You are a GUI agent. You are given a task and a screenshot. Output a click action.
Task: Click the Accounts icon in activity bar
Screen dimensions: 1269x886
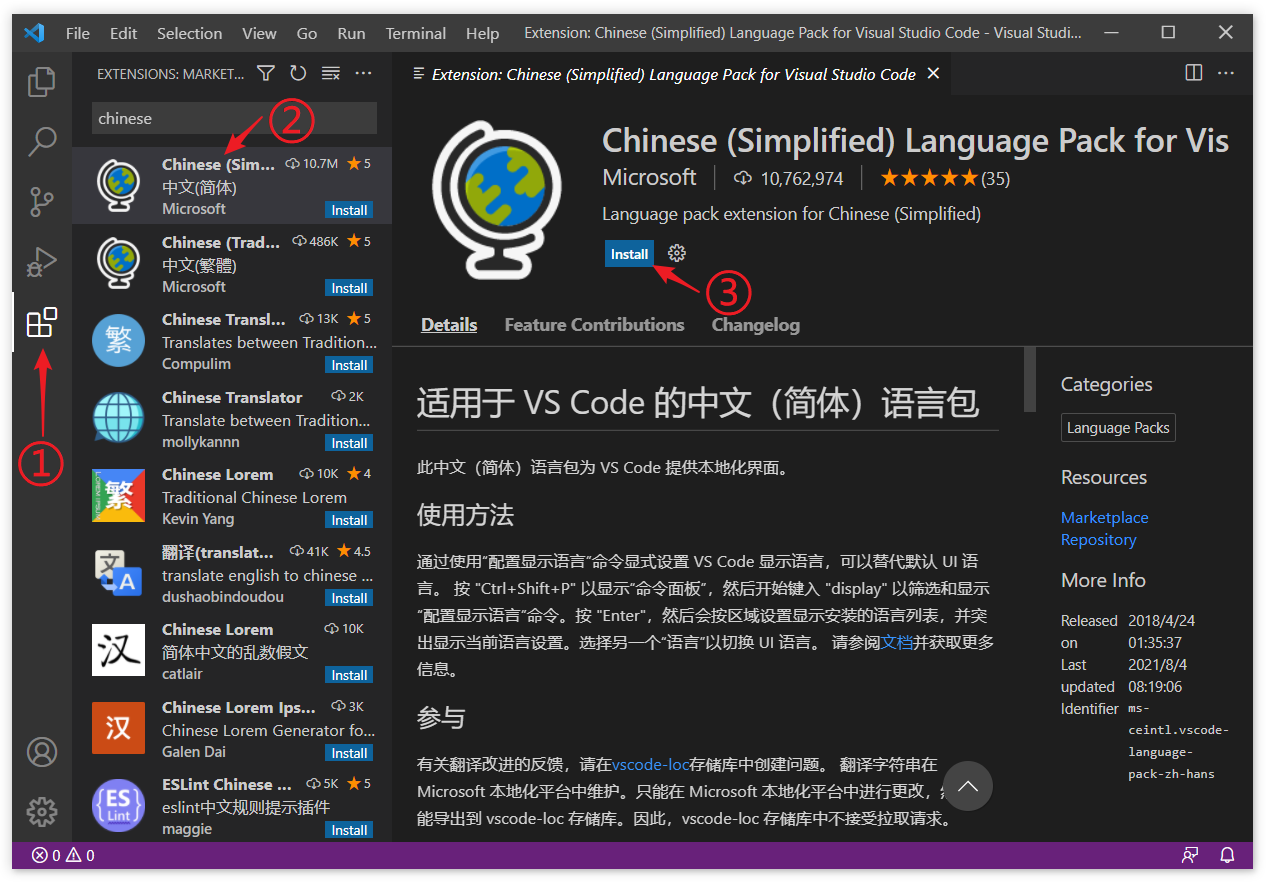(x=41, y=752)
